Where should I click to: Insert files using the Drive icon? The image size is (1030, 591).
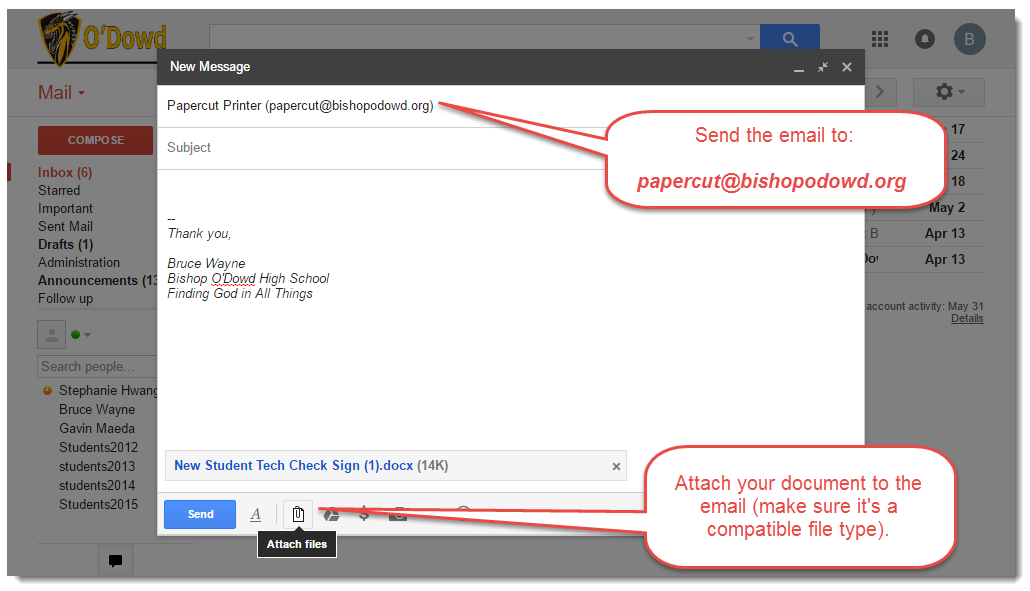coord(331,514)
